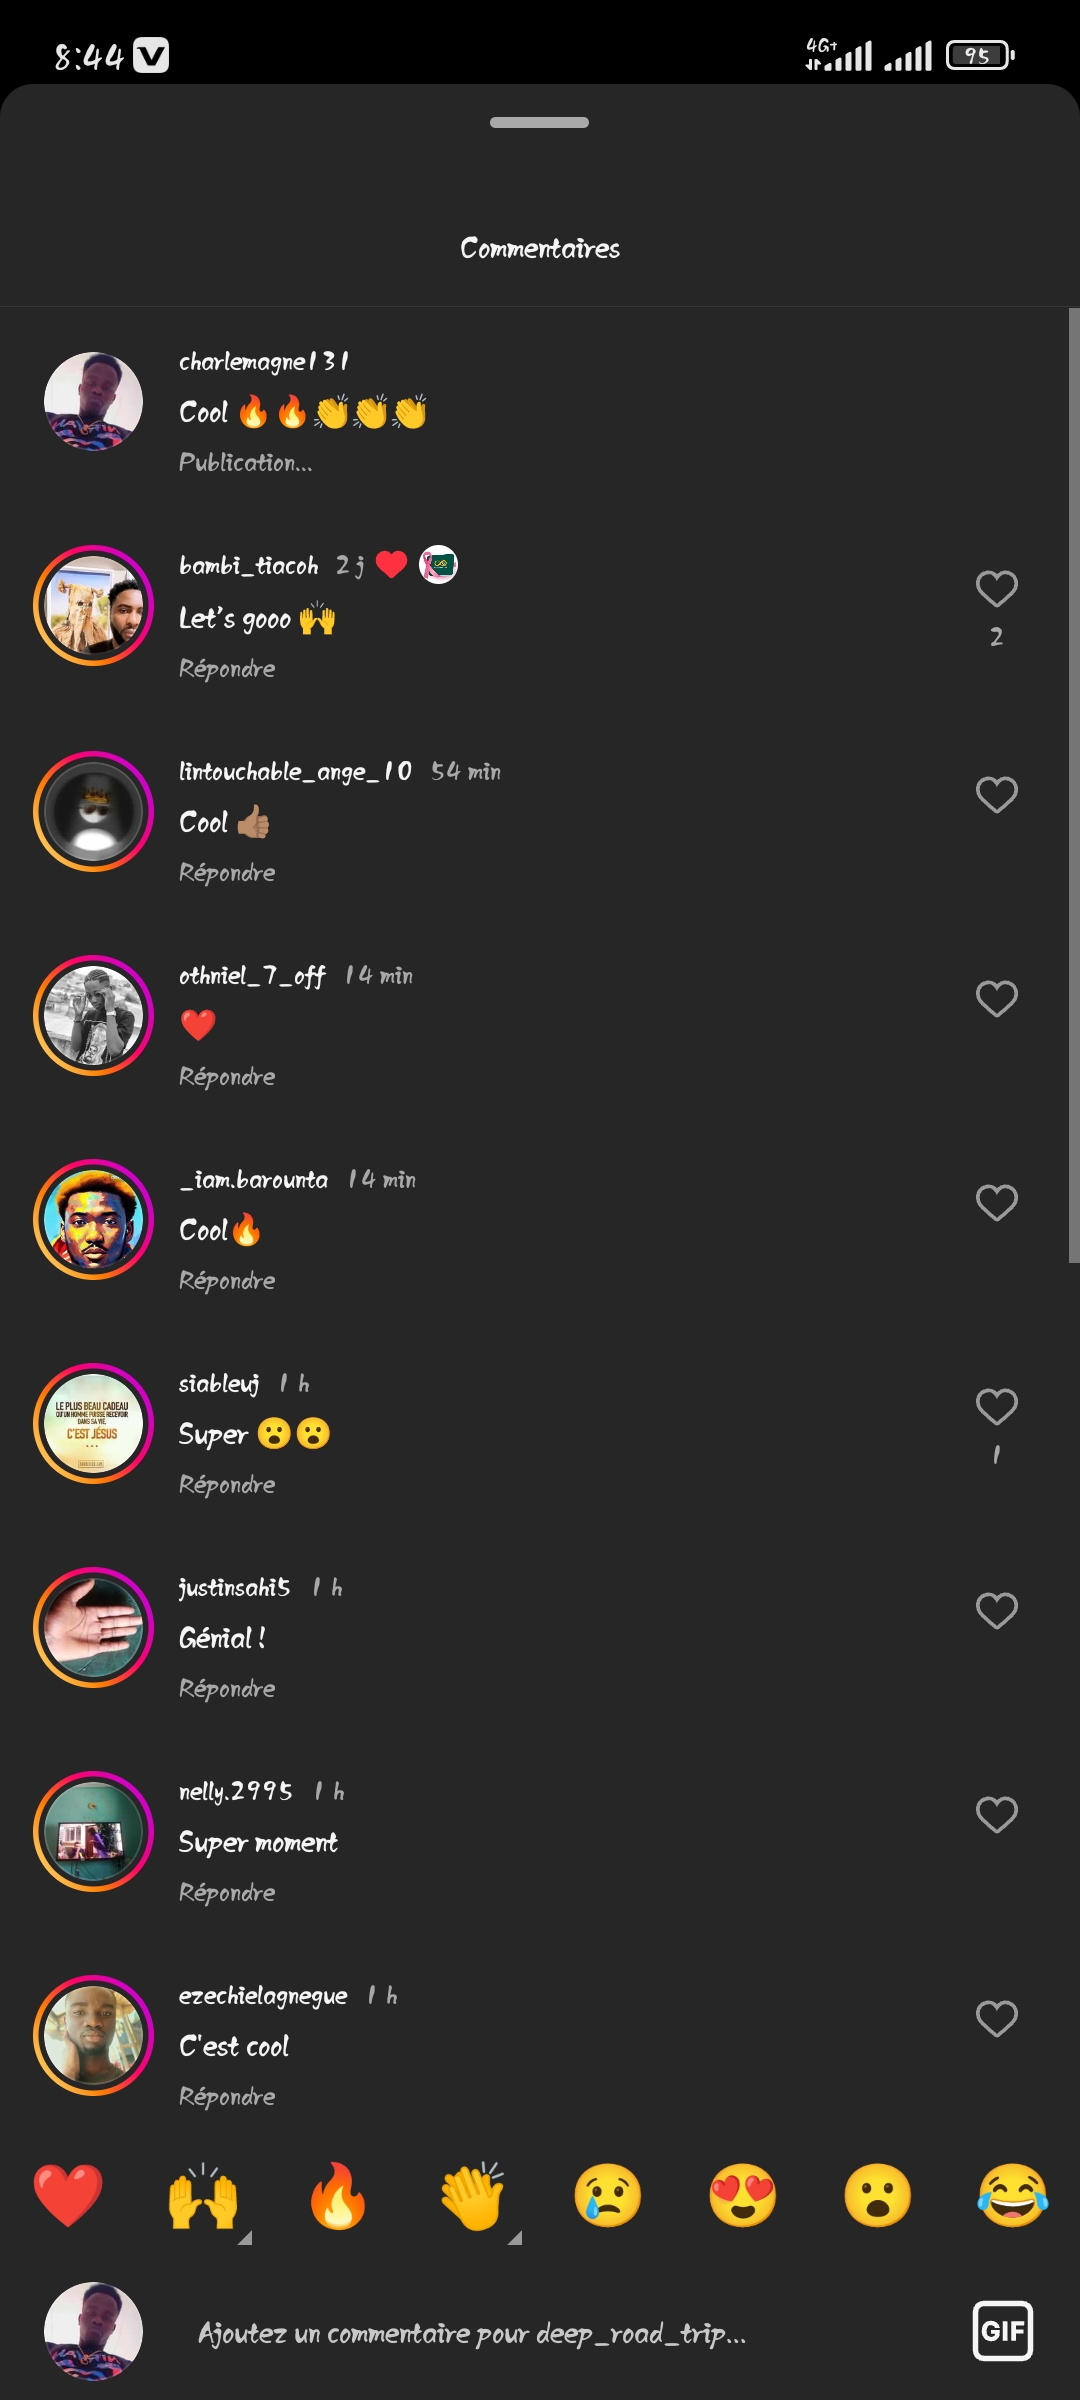
Task: Insert the crying face quick emoji
Action: (x=608, y=2196)
